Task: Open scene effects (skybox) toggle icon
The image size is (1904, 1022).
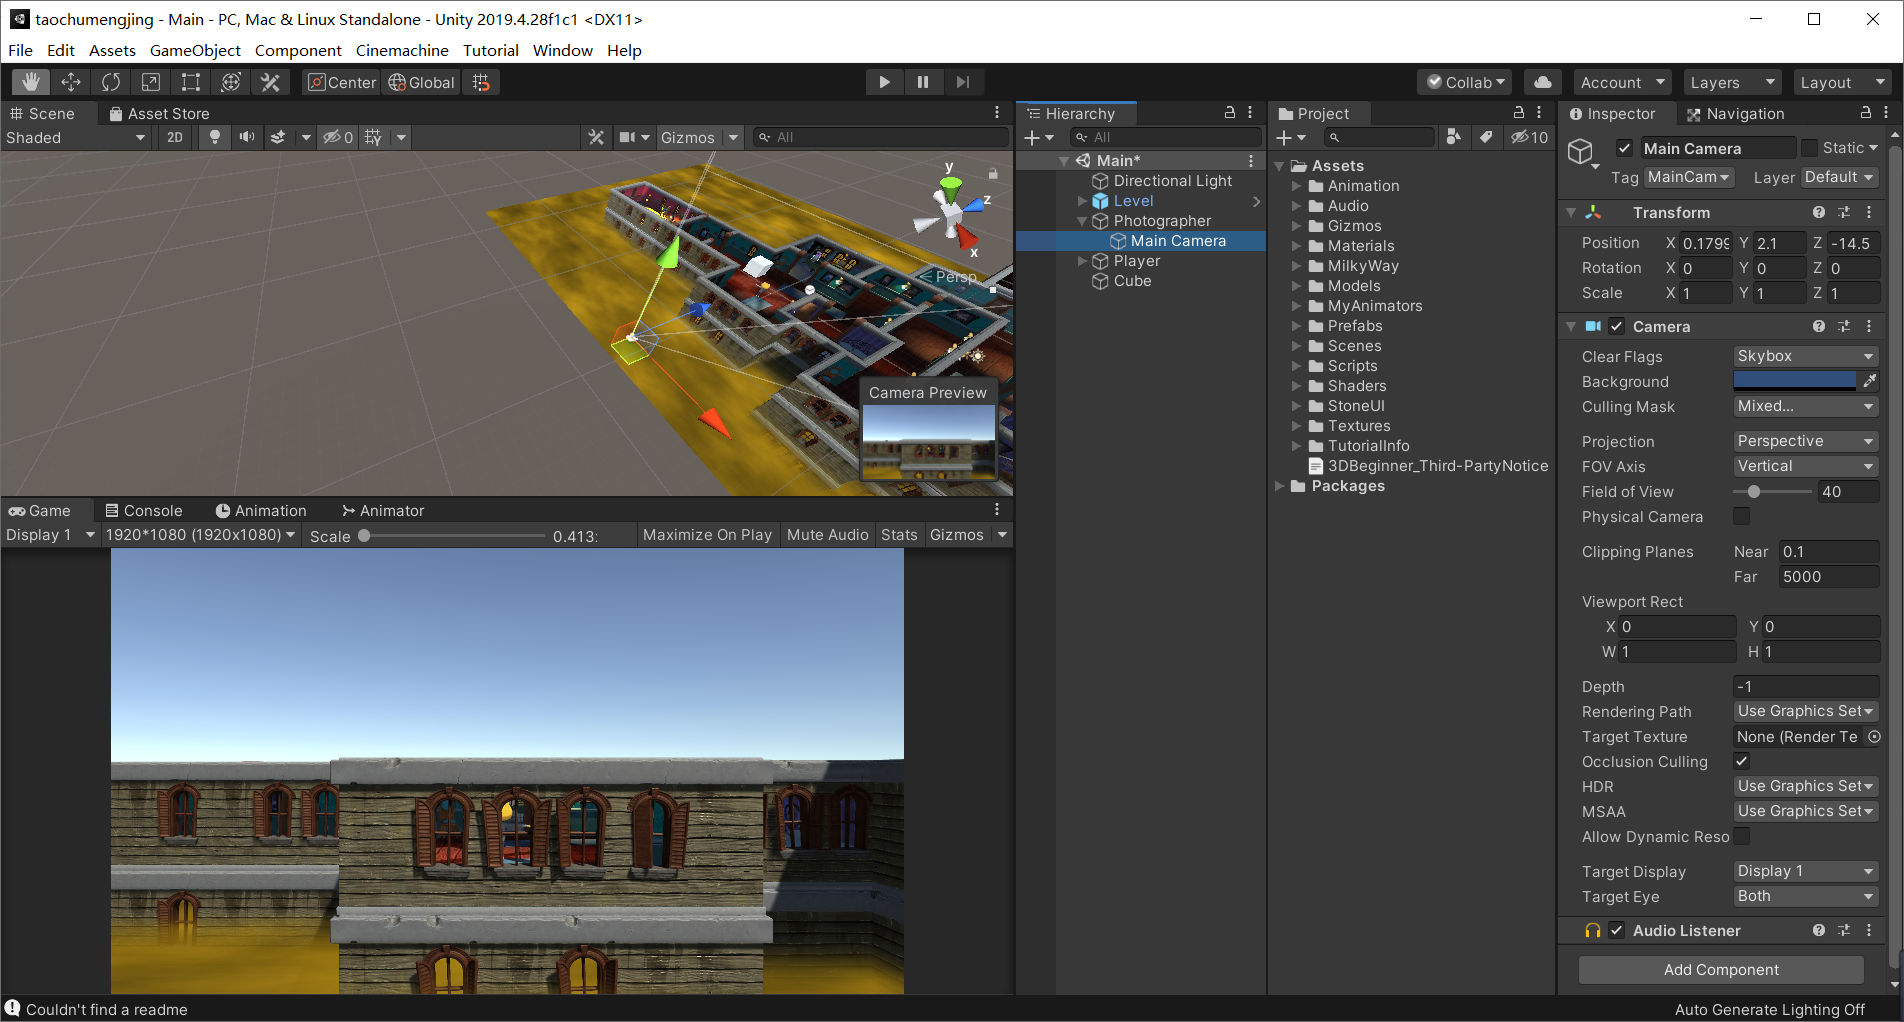Action: click(278, 137)
